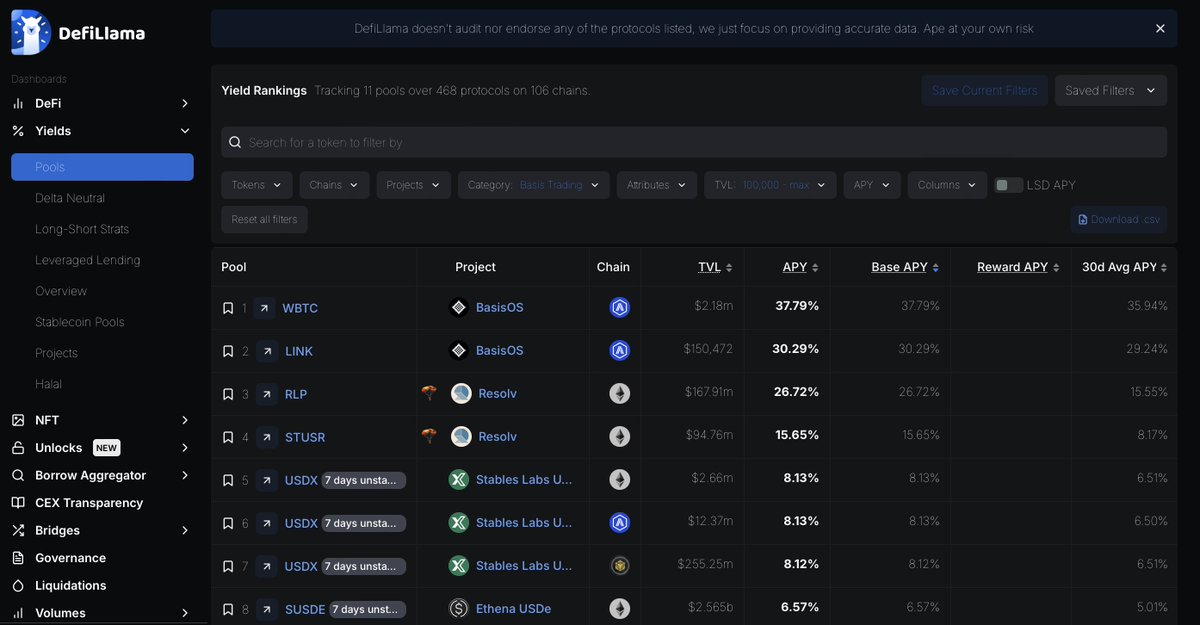Sort table by TVL column
The image size is (1200, 625).
point(715,267)
